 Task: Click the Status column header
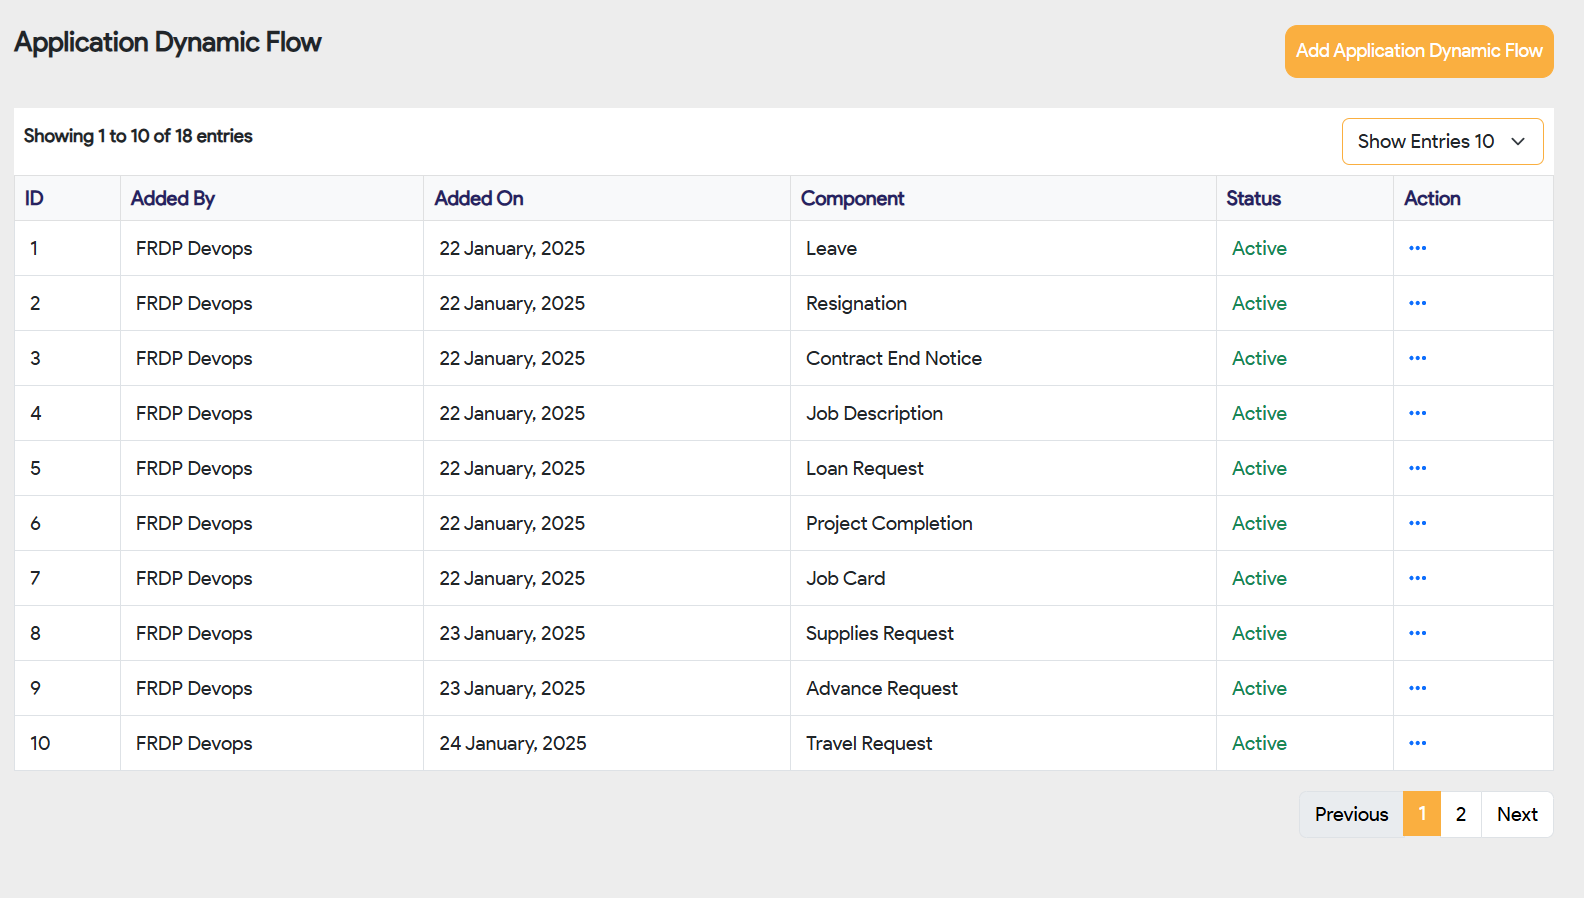click(x=1253, y=198)
